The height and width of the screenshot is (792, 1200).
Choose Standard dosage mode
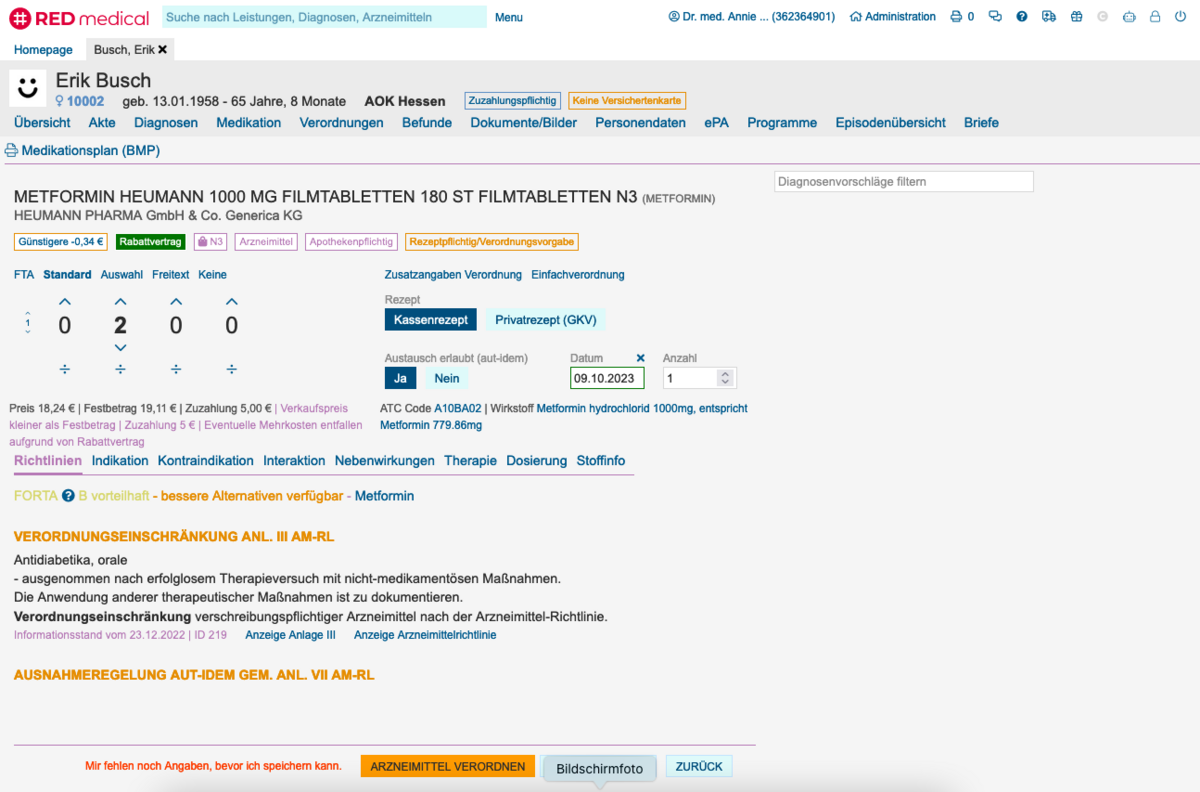click(x=67, y=275)
